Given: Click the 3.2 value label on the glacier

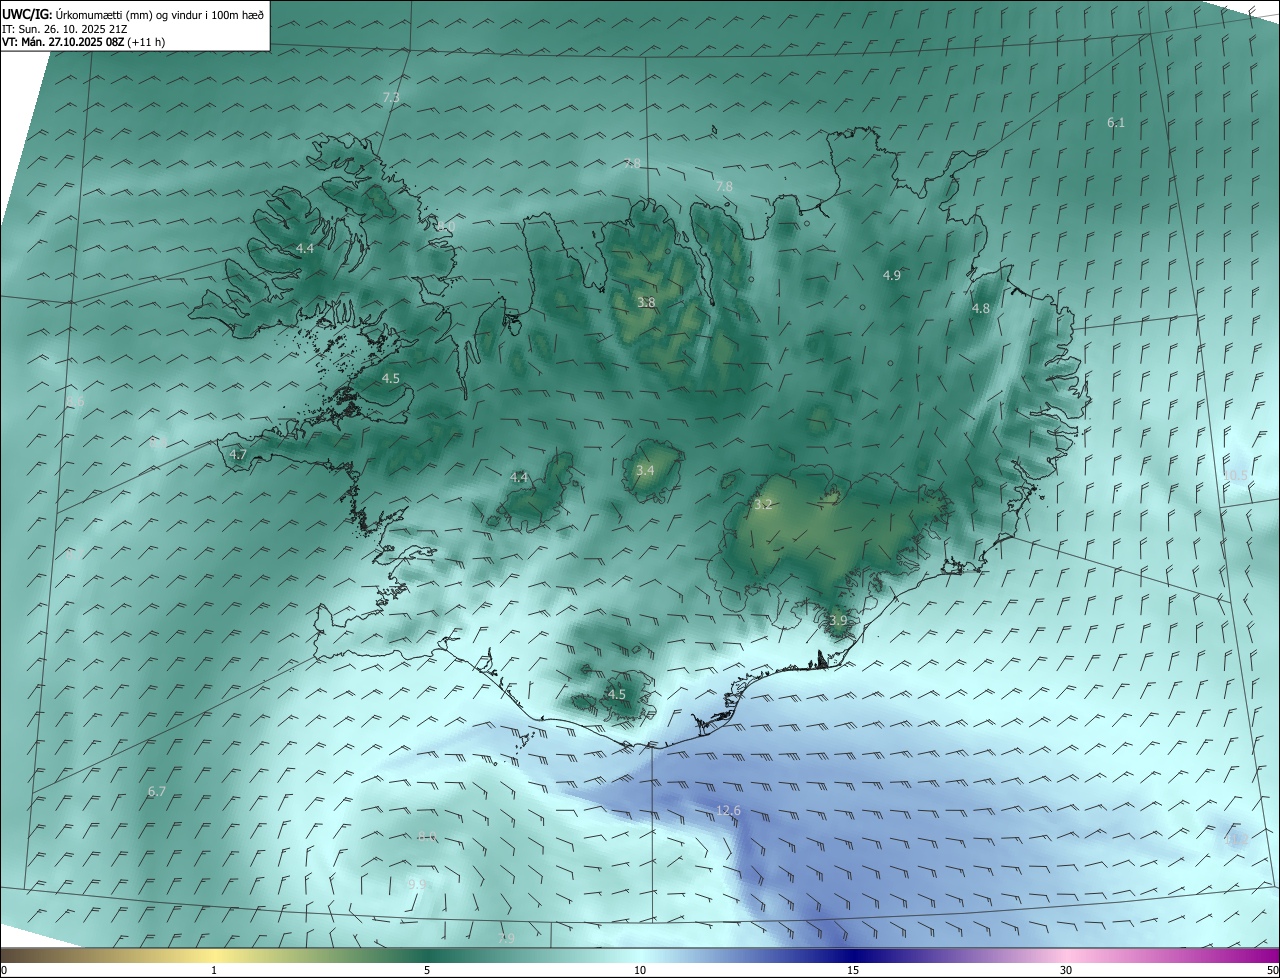Looking at the screenshot, I should [763, 505].
